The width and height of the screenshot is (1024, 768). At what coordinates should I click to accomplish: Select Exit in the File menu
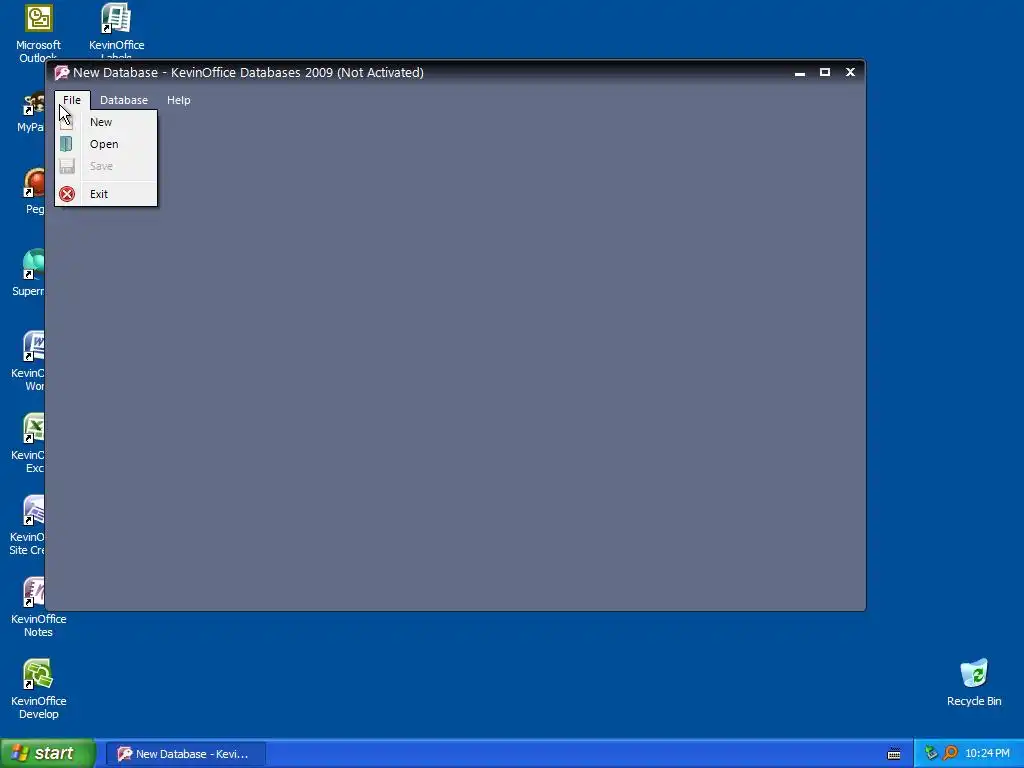coord(106,194)
